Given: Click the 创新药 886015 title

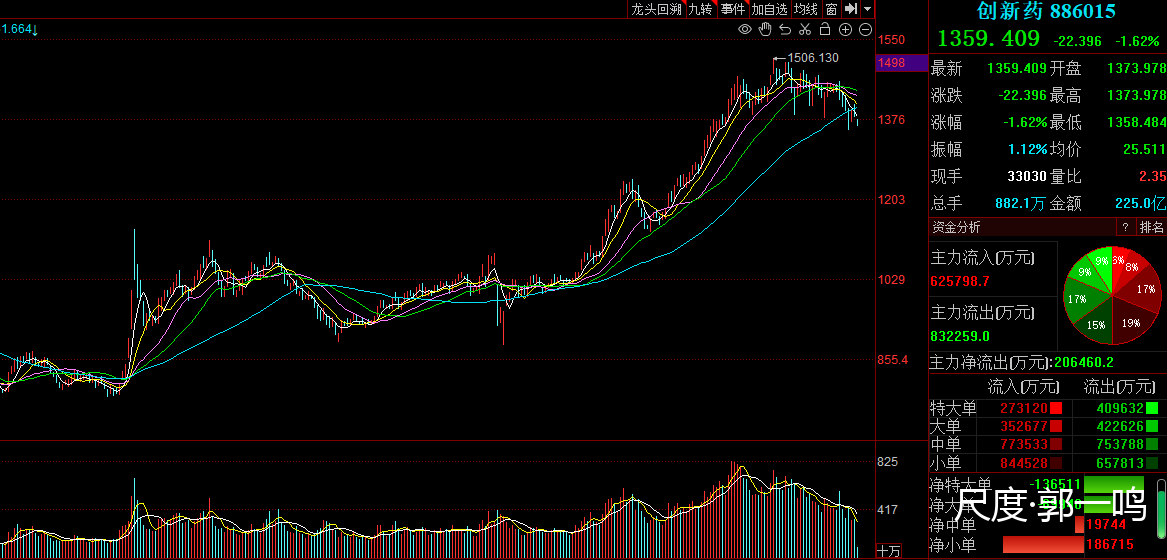Looking at the screenshot, I should point(1046,12).
